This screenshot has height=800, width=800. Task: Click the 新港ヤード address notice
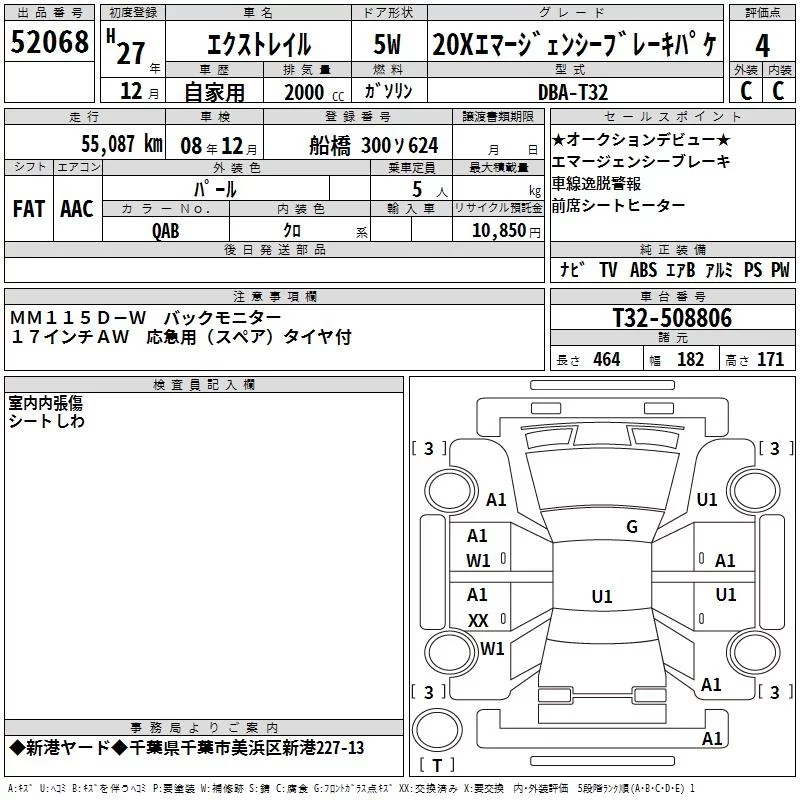click(x=187, y=748)
